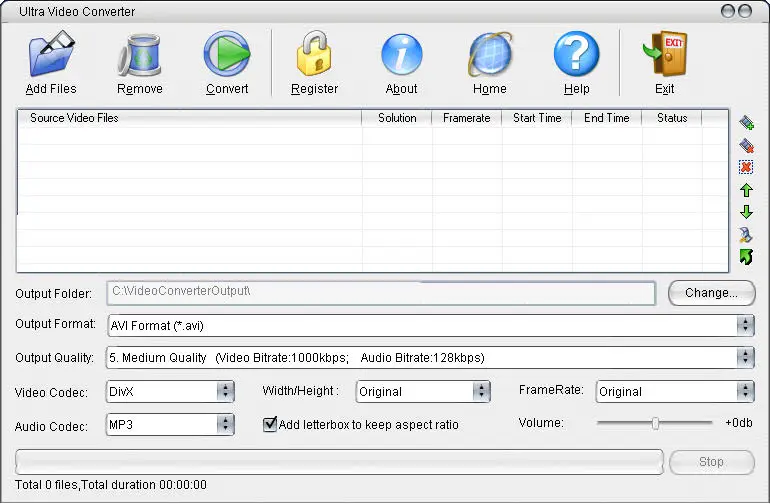Click the film-strip add video side icon
The image size is (770, 504).
pyautogui.click(x=746, y=122)
